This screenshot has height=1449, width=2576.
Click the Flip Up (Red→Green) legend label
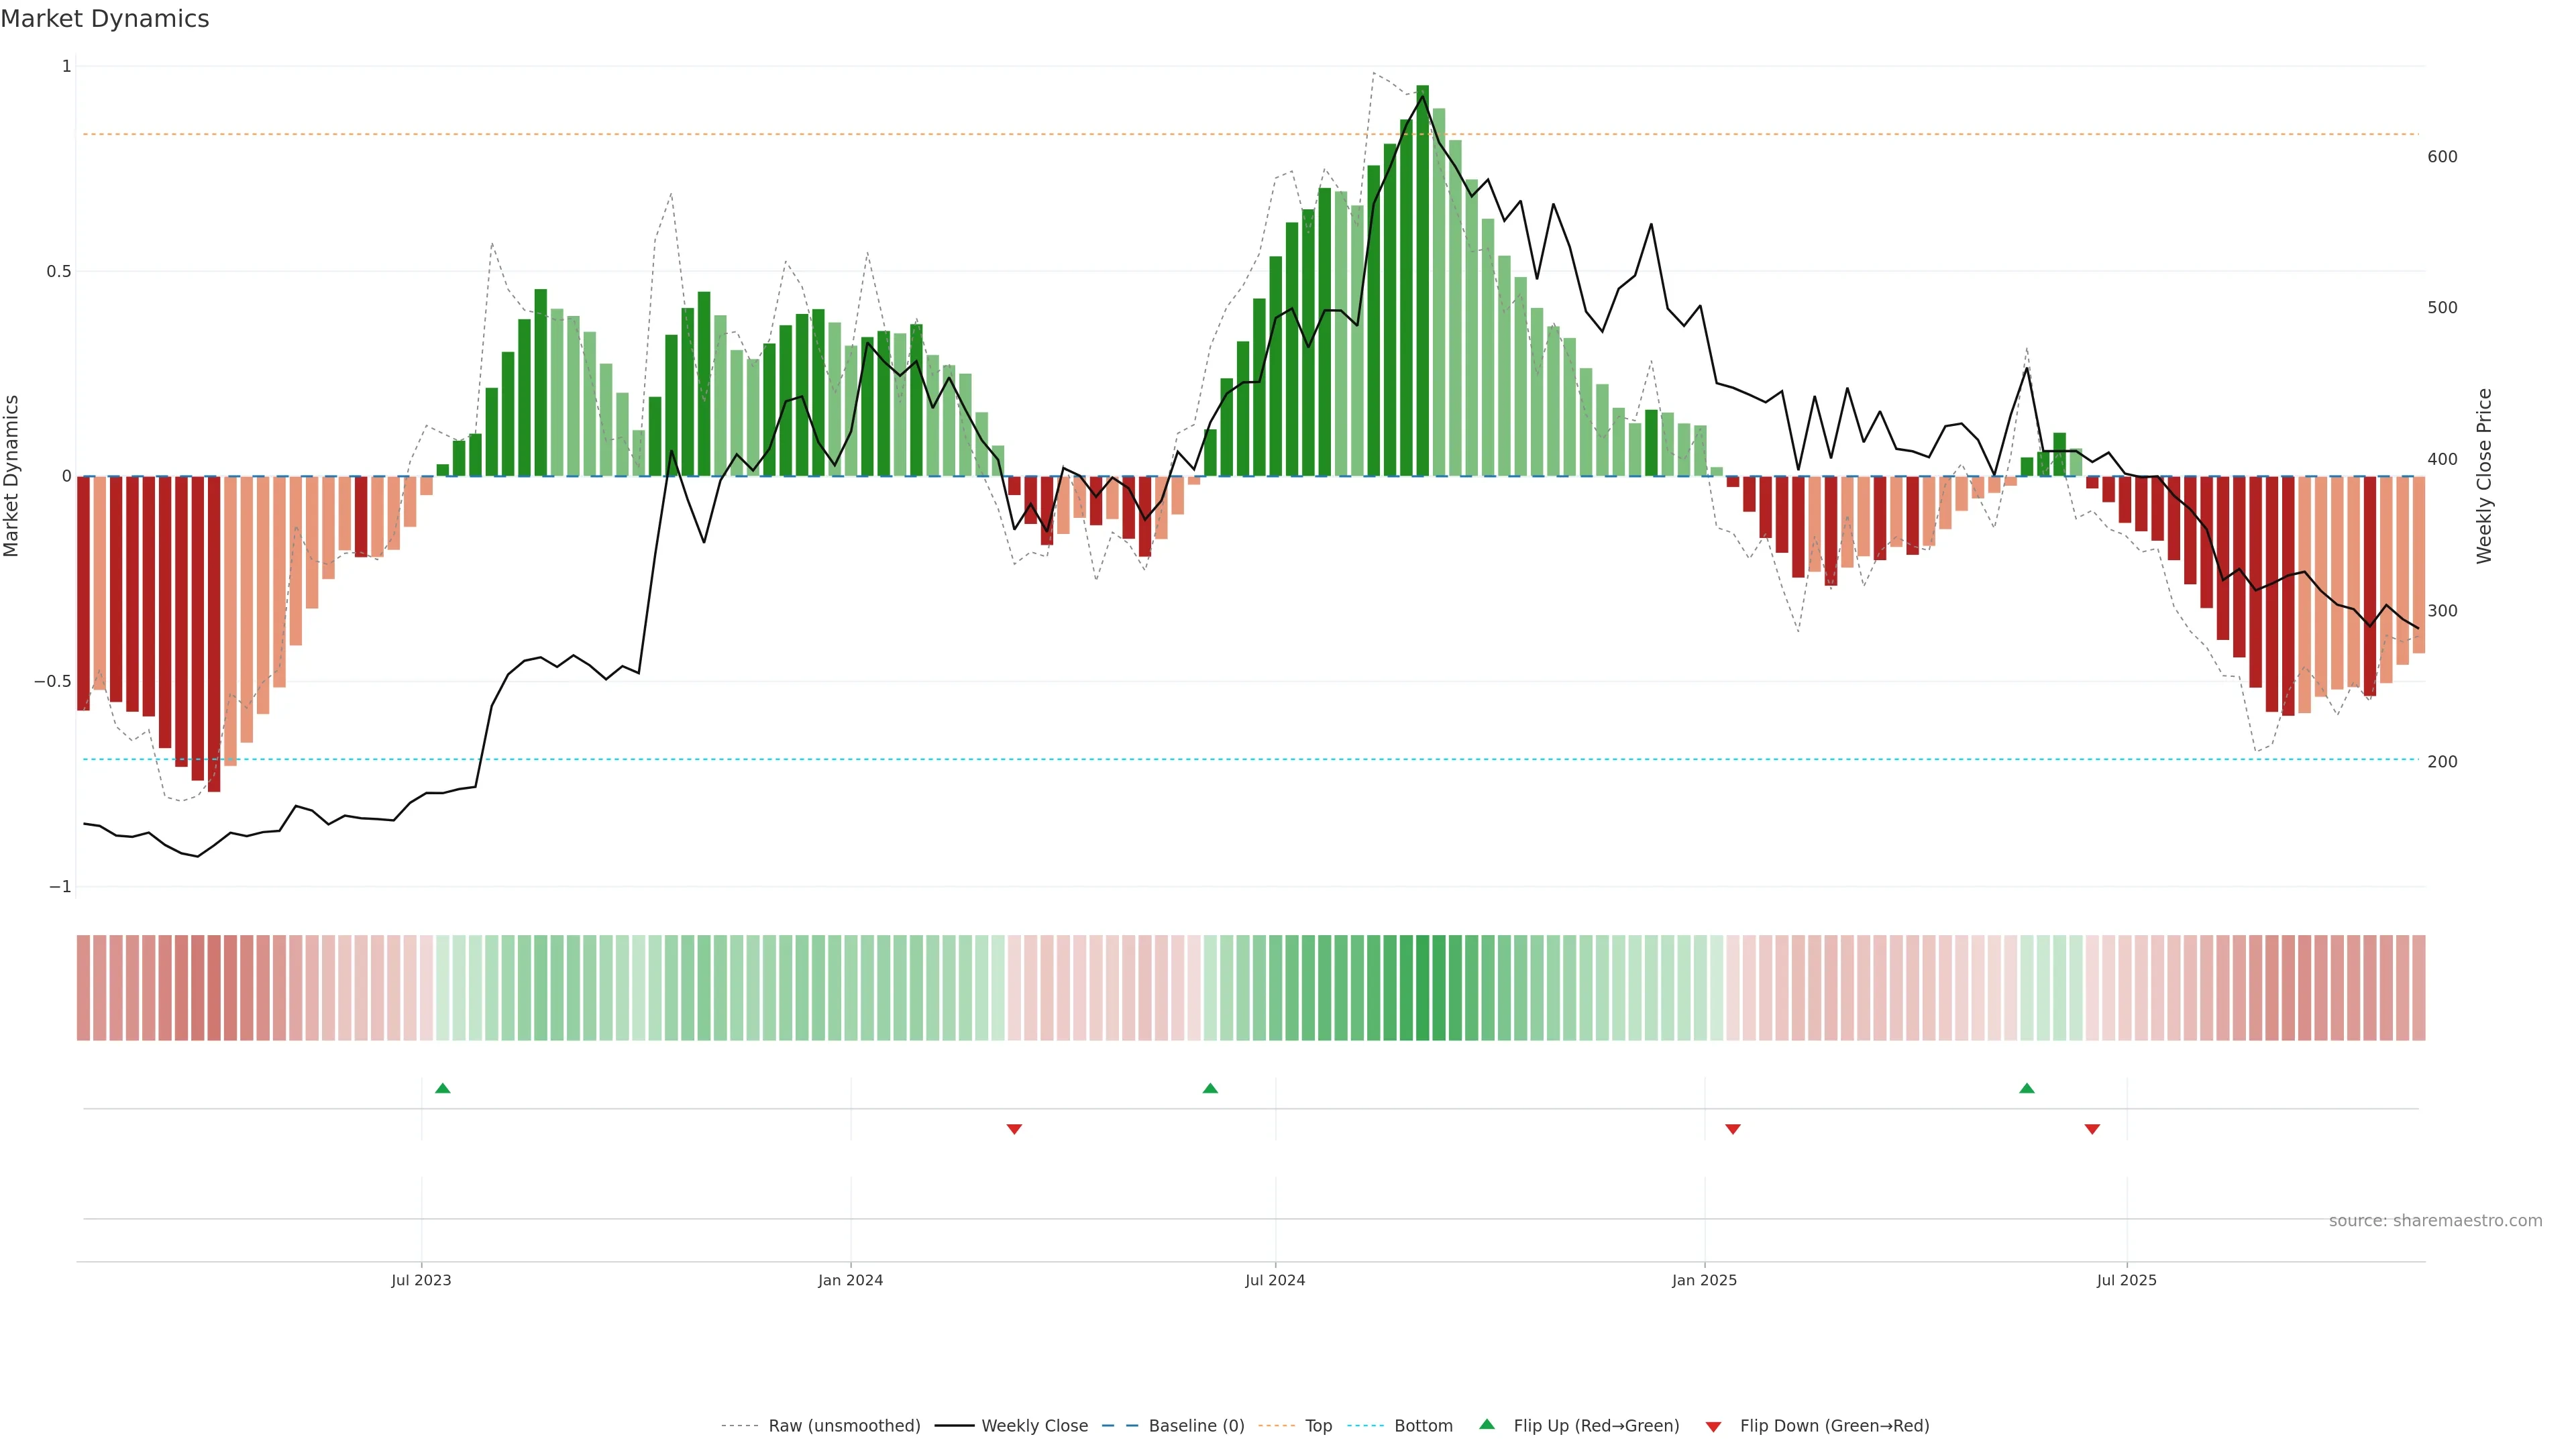[x=1596, y=1426]
